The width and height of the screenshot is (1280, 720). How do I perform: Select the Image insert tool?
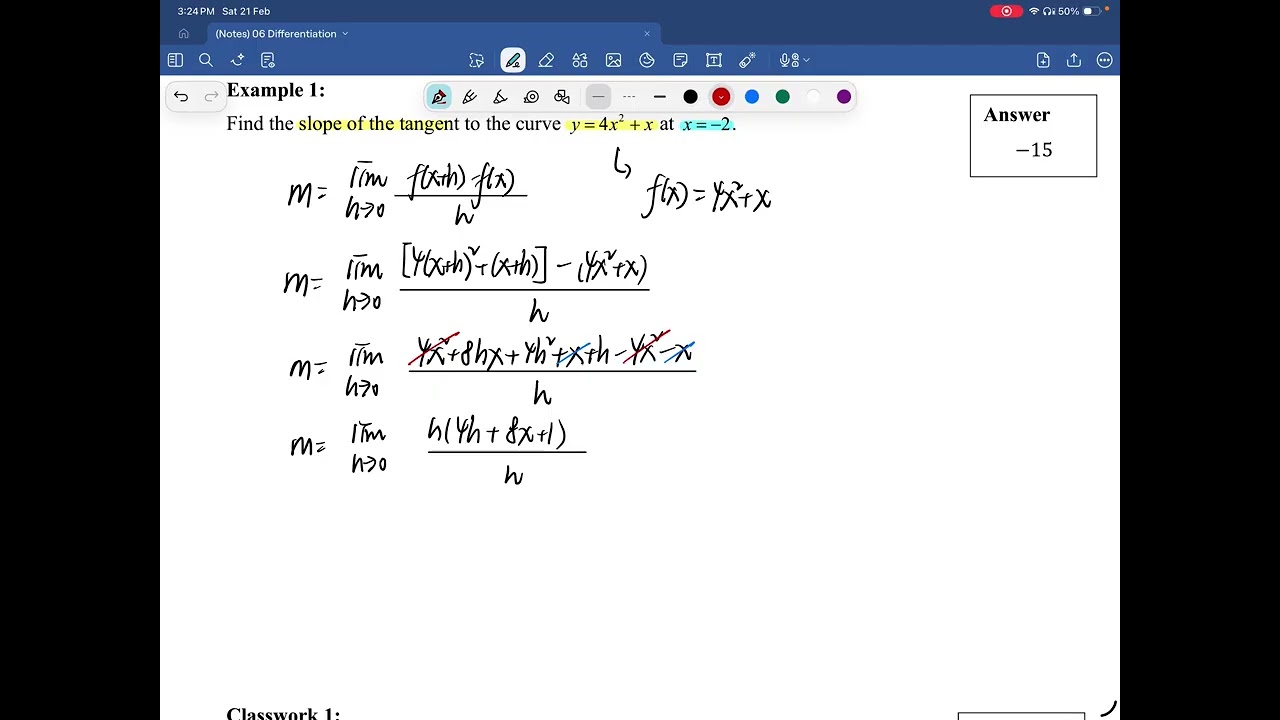[x=613, y=60]
